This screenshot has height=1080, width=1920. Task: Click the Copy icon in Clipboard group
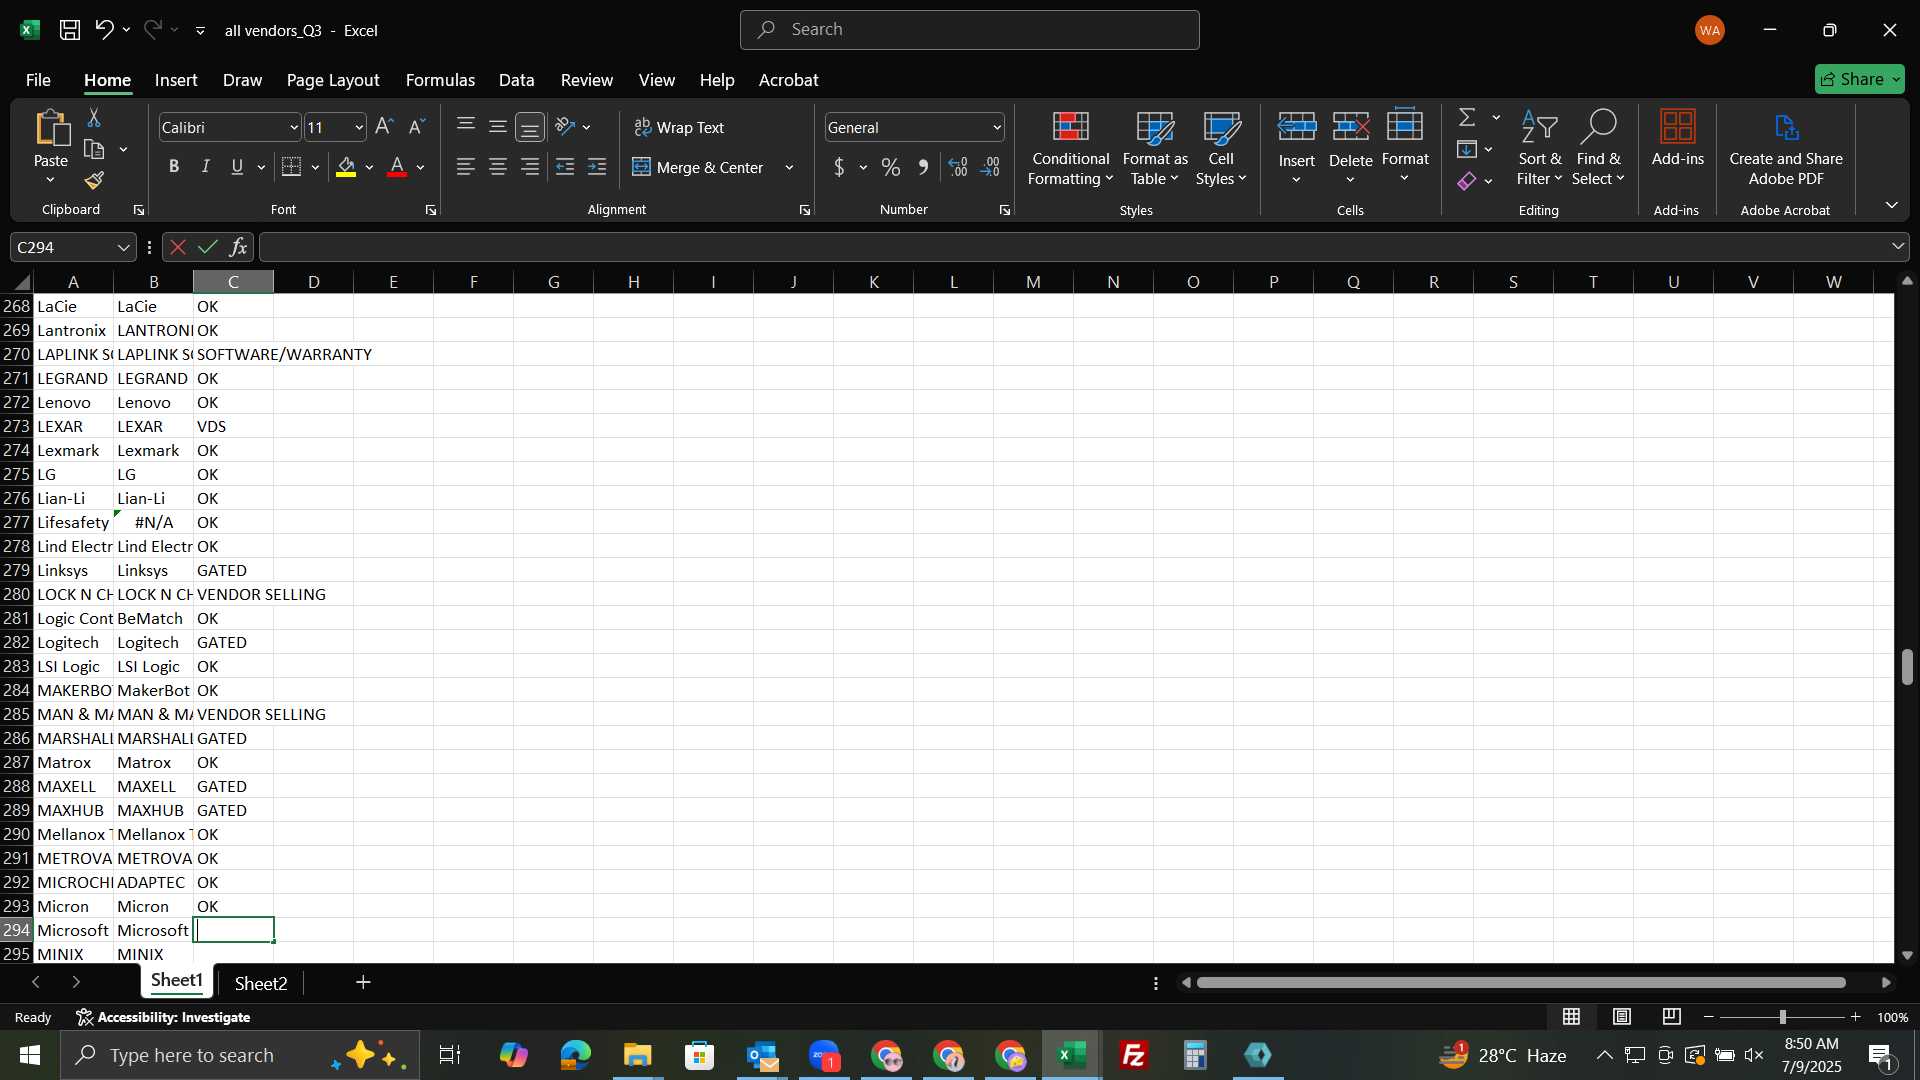point(94,150)
